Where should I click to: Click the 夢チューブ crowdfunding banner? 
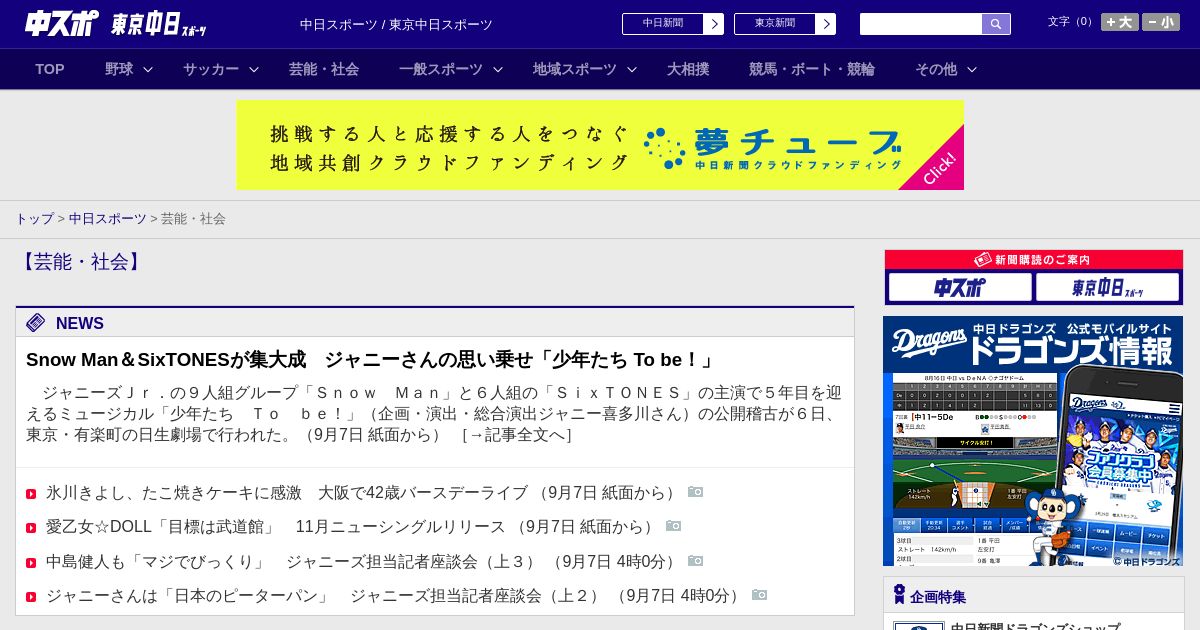coord(600,145)
